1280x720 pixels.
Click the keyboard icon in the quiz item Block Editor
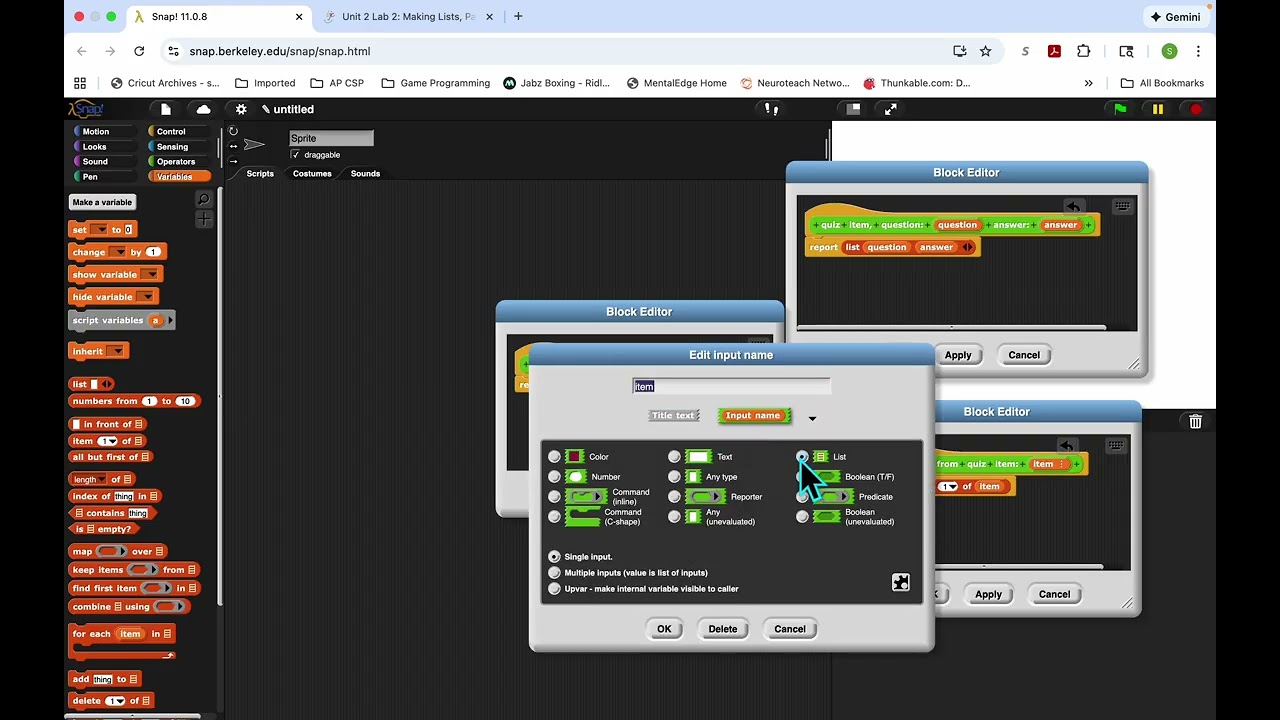[x=1123, y=206]
